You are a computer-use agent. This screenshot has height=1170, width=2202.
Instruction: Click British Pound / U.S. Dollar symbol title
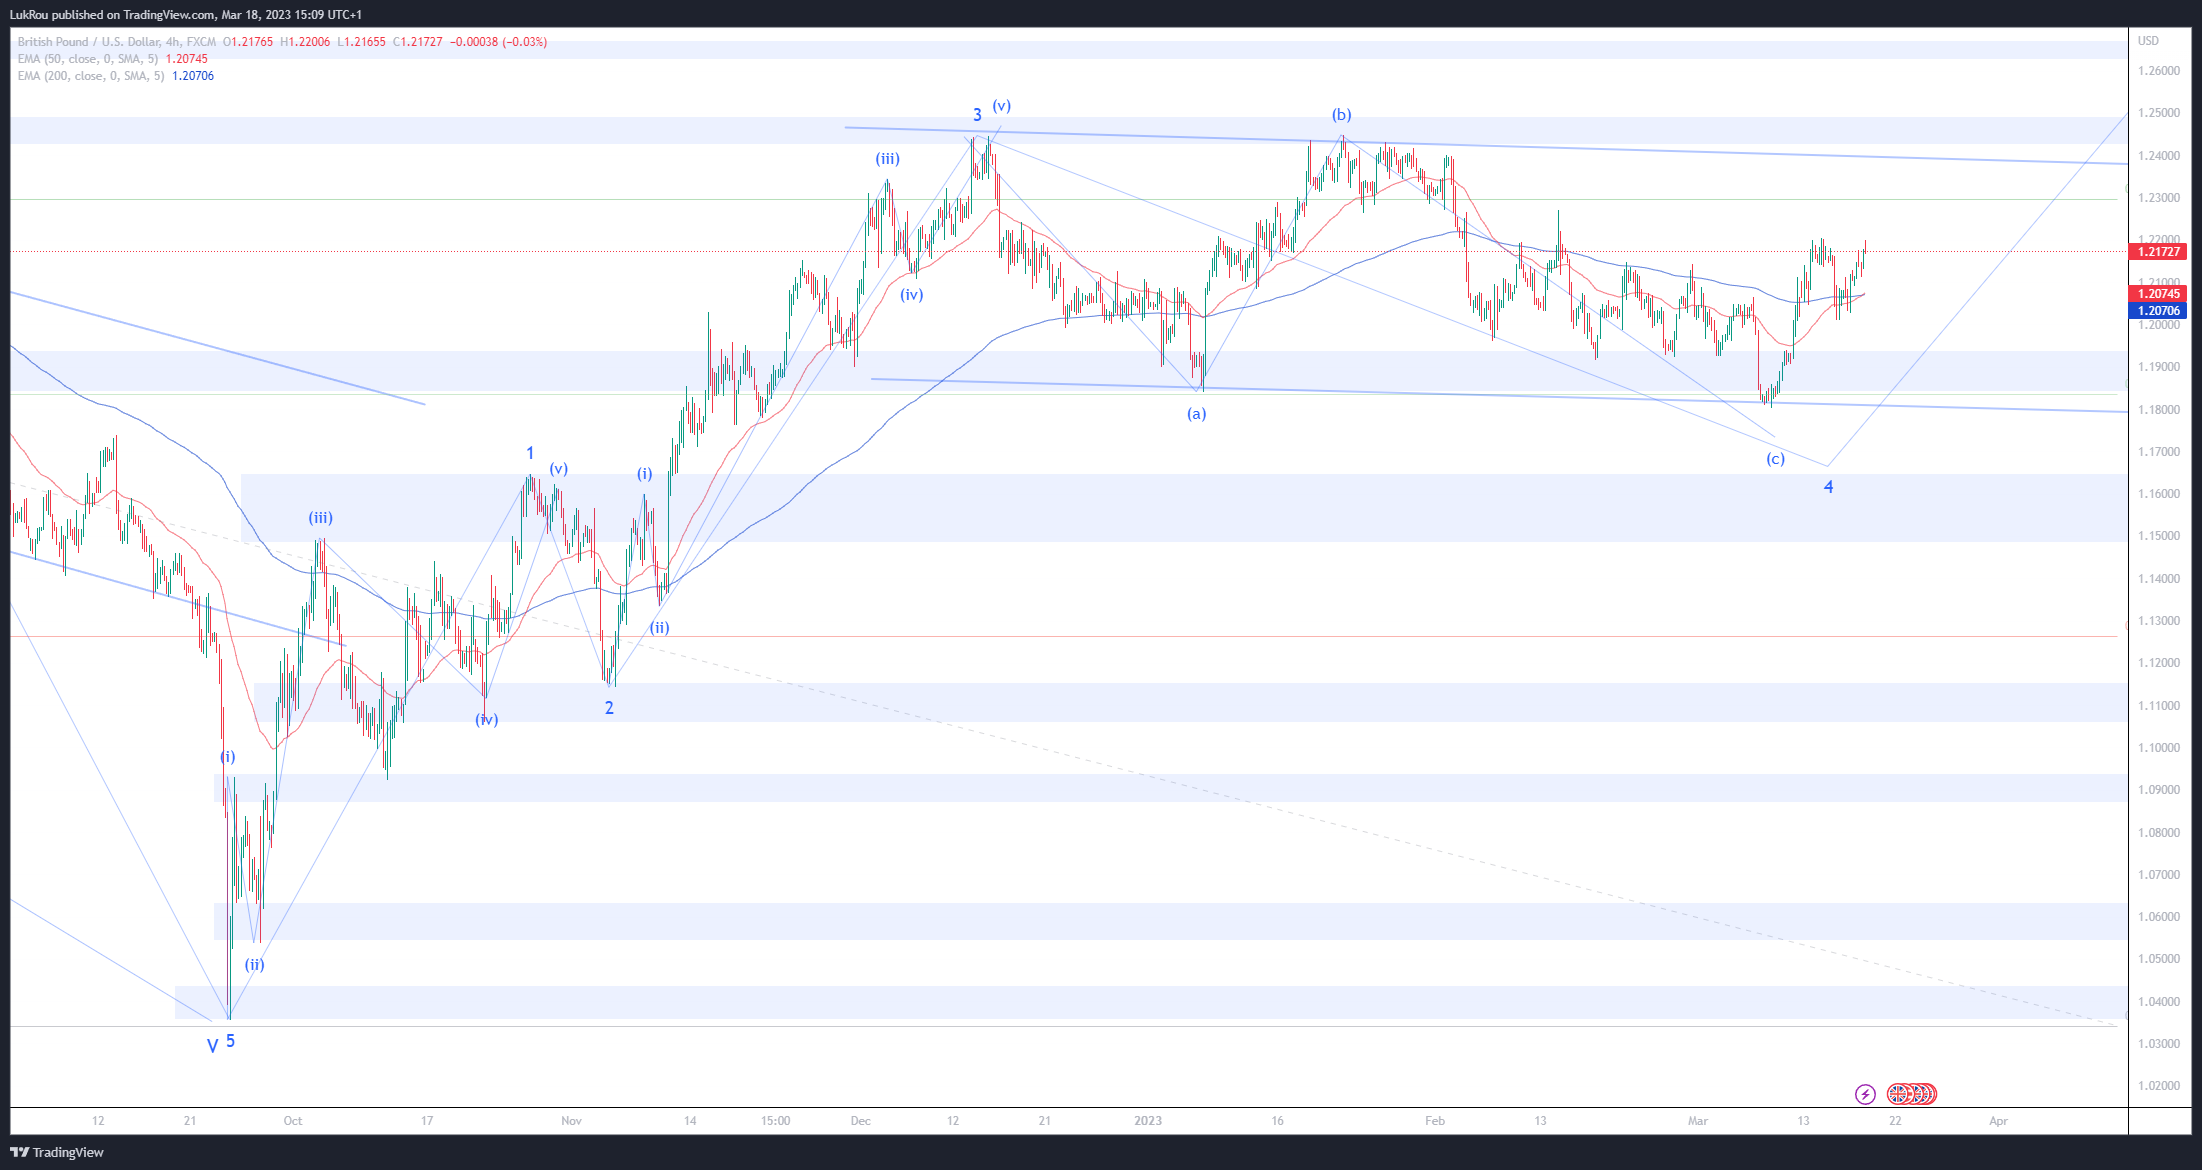[88, 42]
